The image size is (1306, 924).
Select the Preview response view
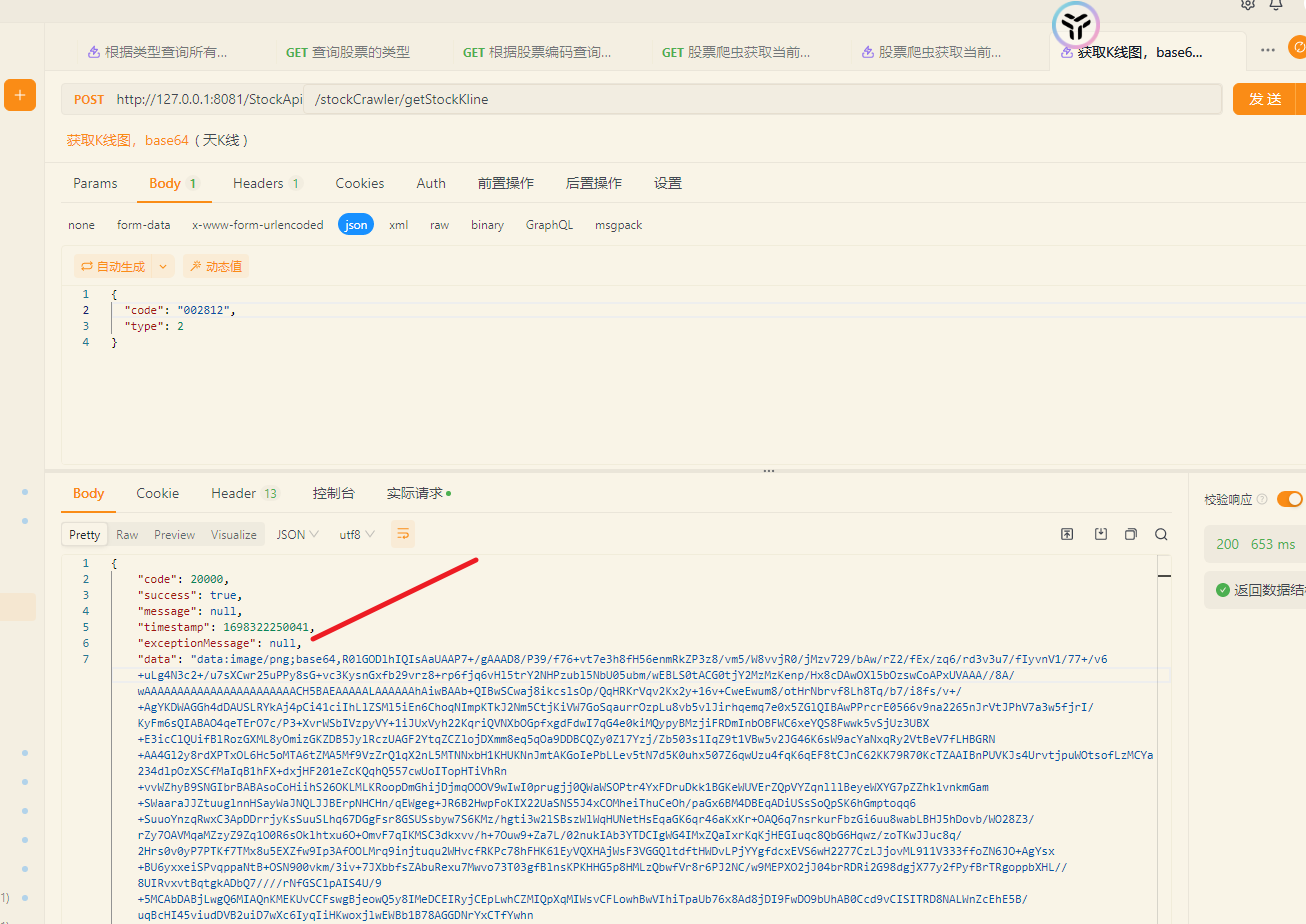175,534
